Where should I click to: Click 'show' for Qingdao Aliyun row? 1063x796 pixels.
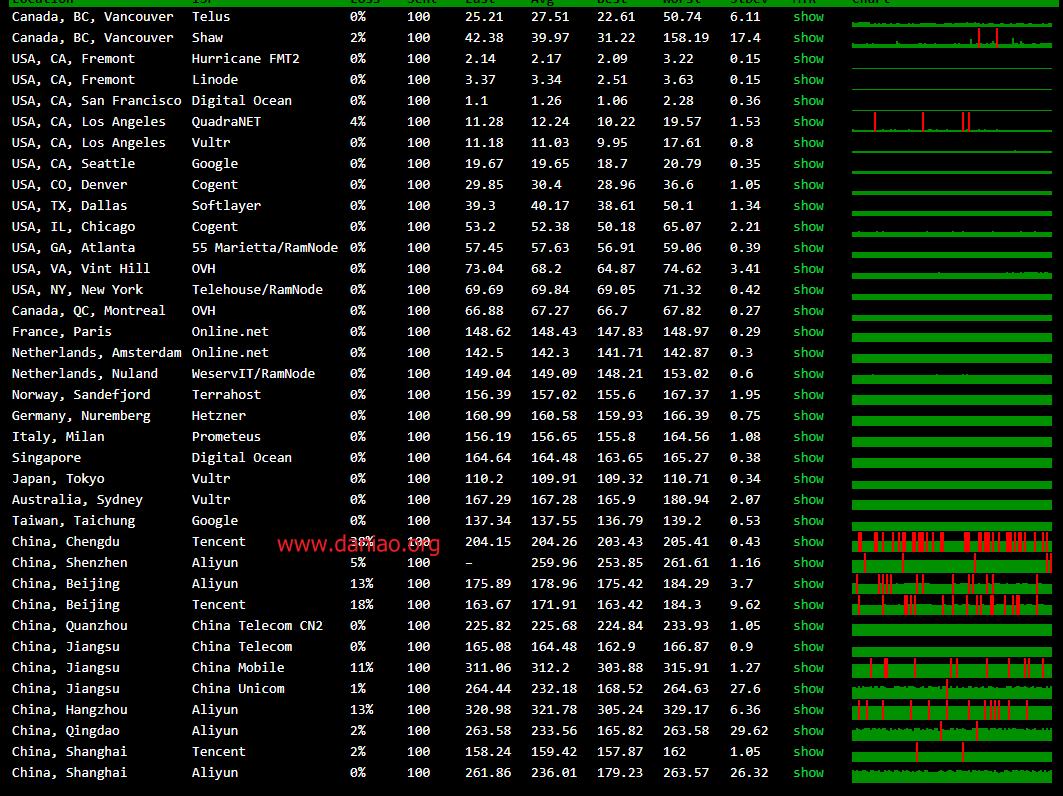click(x=808, y=732)
